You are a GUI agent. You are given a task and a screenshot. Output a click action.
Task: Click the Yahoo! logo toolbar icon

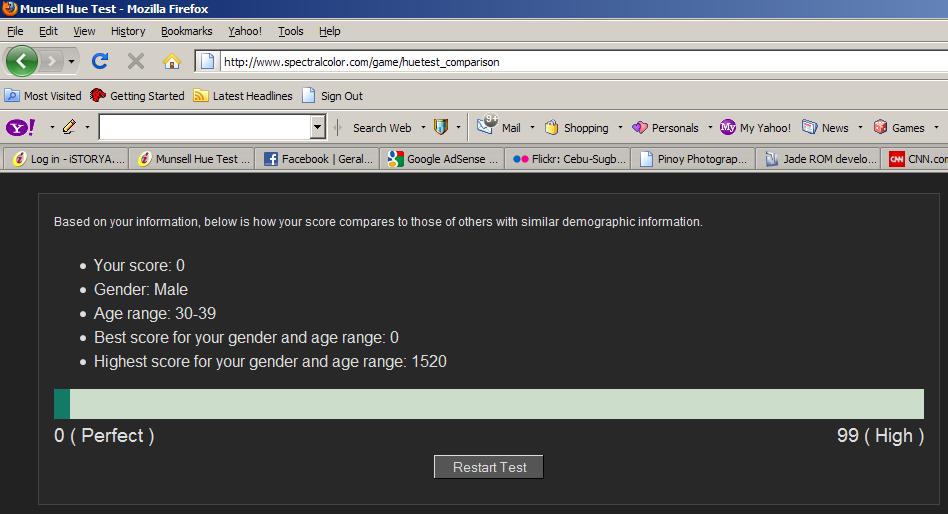pyautogui.click(x=21, y=127)
